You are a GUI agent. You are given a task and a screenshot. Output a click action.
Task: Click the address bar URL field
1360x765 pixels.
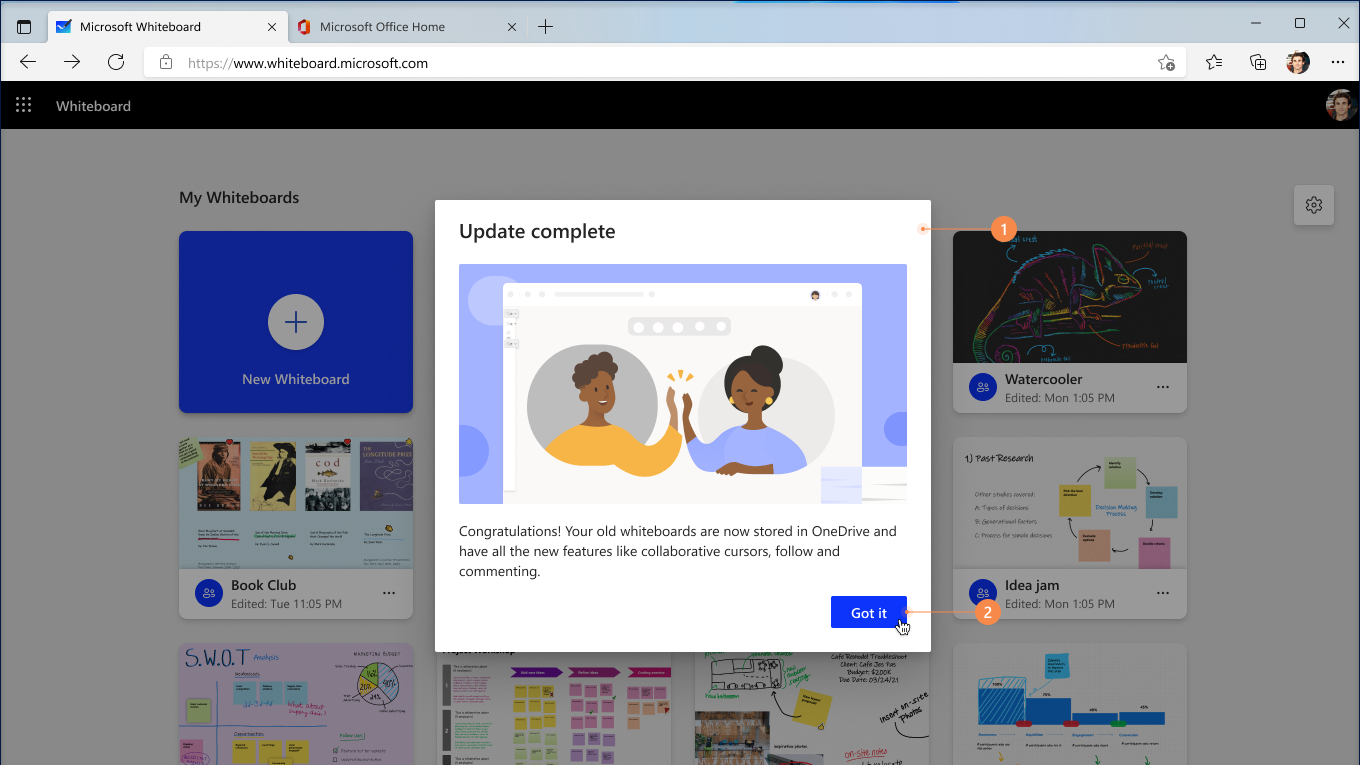point(600,63)
